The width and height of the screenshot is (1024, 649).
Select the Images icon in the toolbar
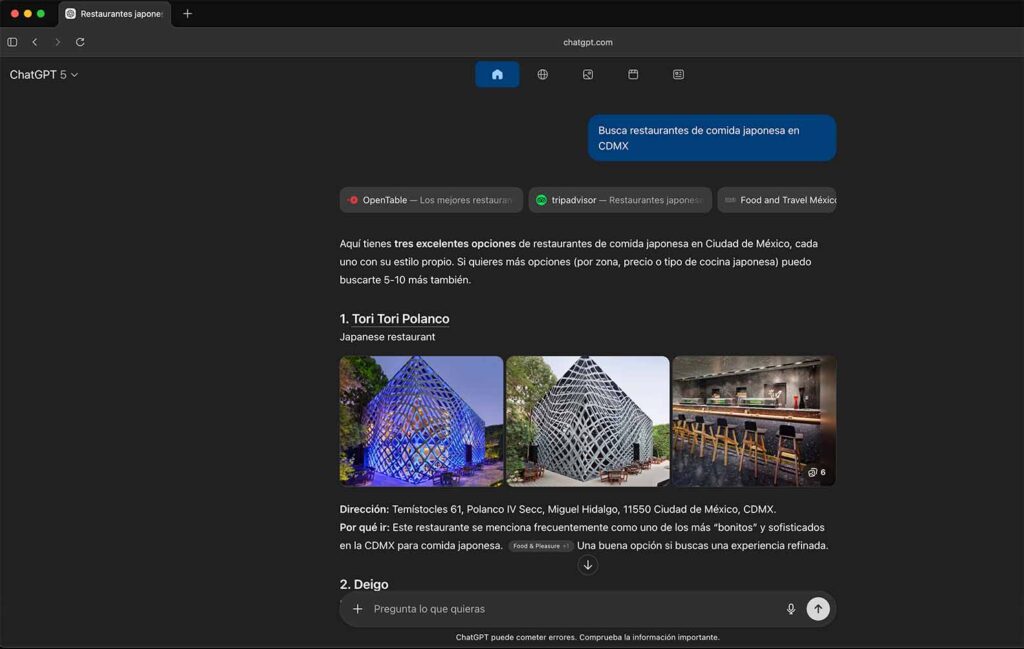point(588,74)
